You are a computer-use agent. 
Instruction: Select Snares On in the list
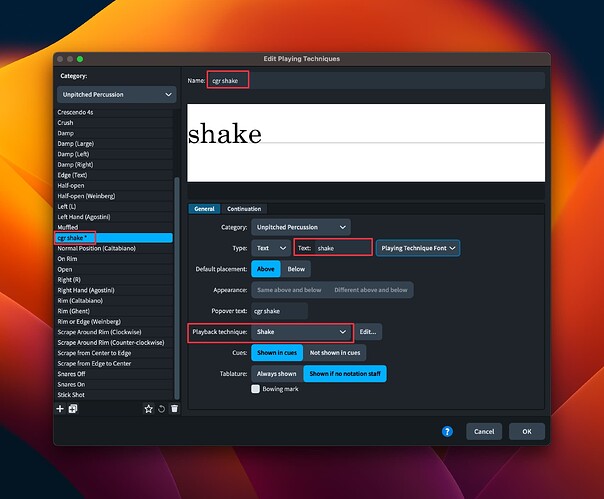tap(114, 384)
